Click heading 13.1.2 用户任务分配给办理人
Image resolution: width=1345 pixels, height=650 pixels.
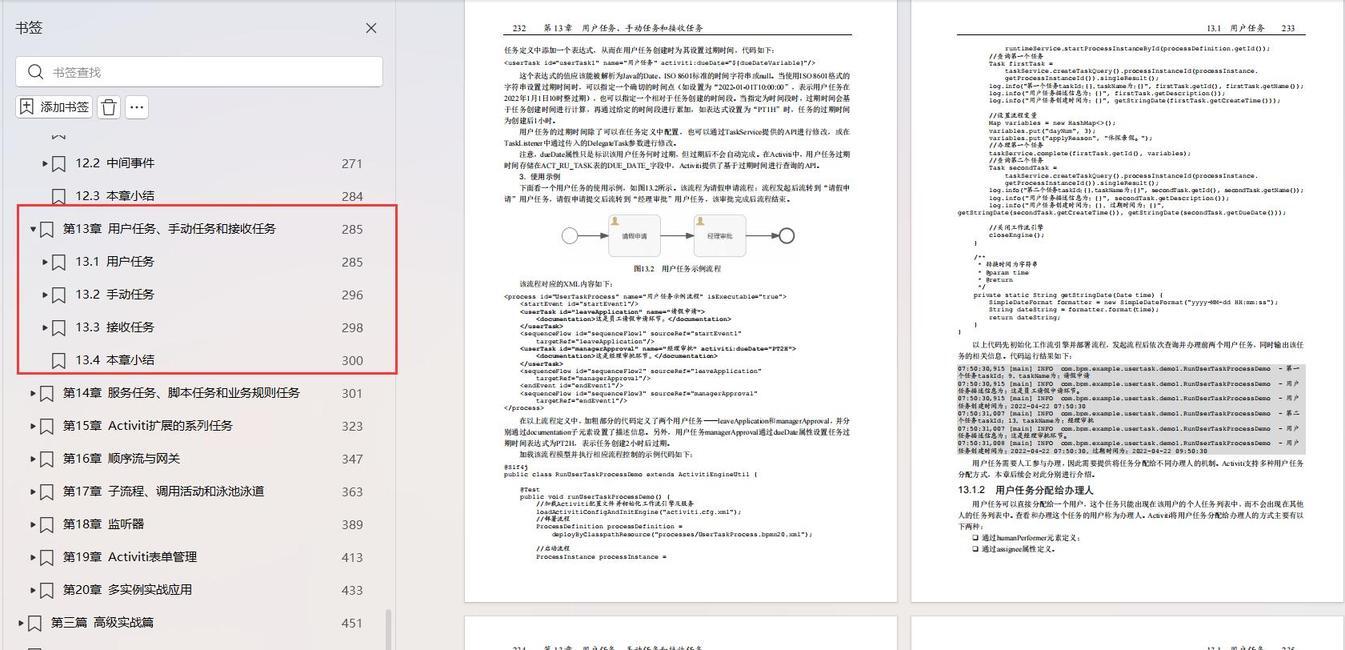[x=1026, y=490]
